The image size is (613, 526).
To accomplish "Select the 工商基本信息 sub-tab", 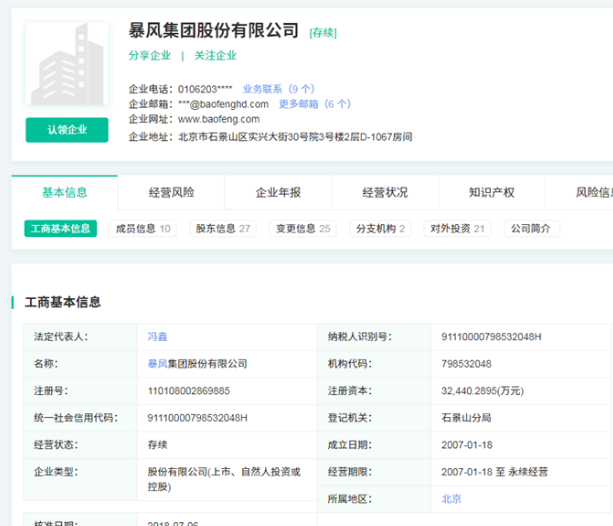I will (x=61, y=228).
